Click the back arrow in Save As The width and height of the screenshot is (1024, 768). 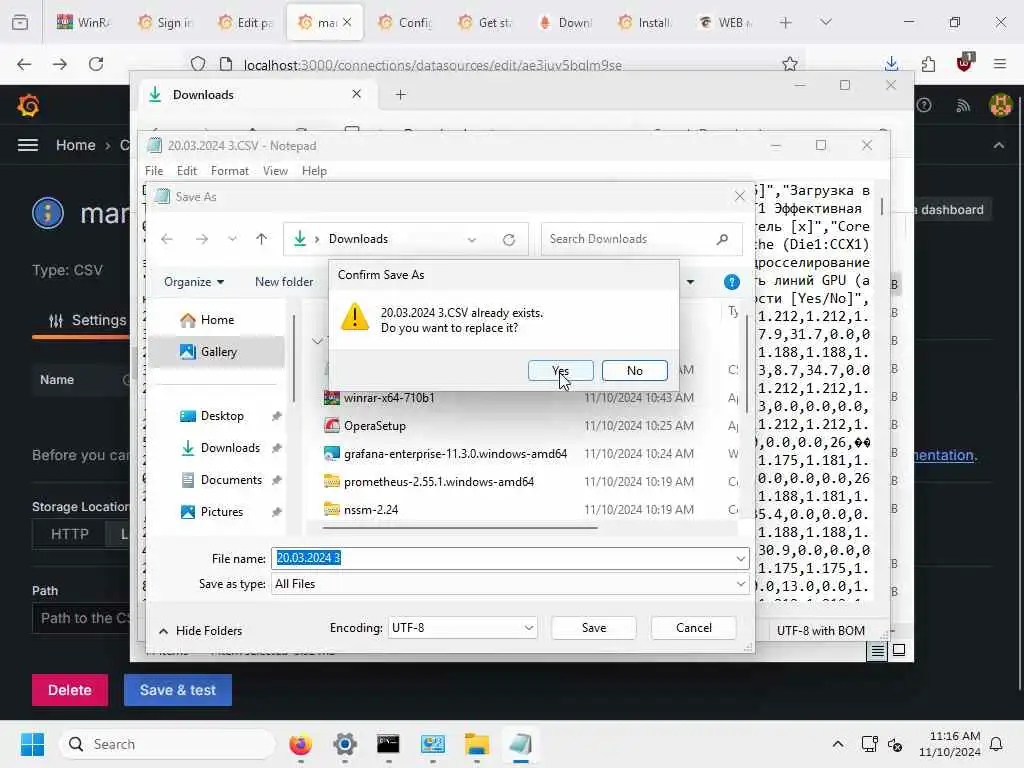[x=167, y=239]
